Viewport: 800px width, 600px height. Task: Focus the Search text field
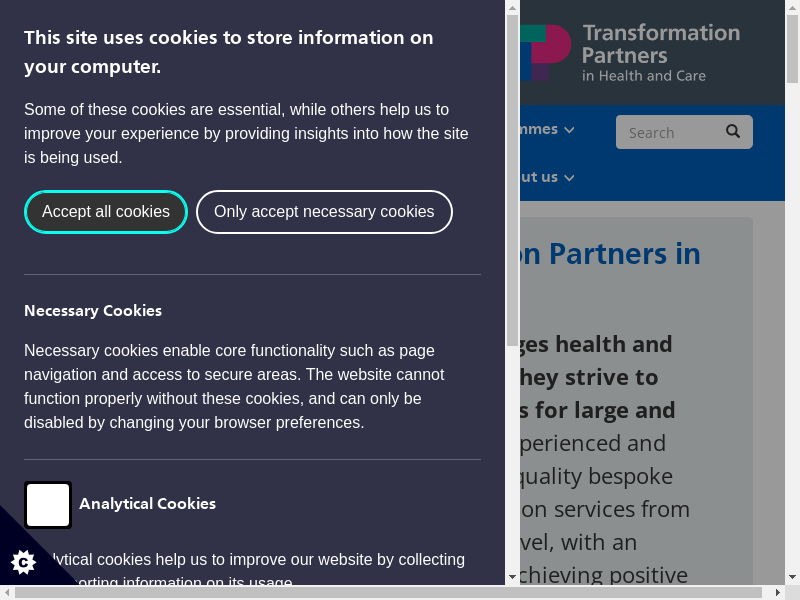click(665, 132)
